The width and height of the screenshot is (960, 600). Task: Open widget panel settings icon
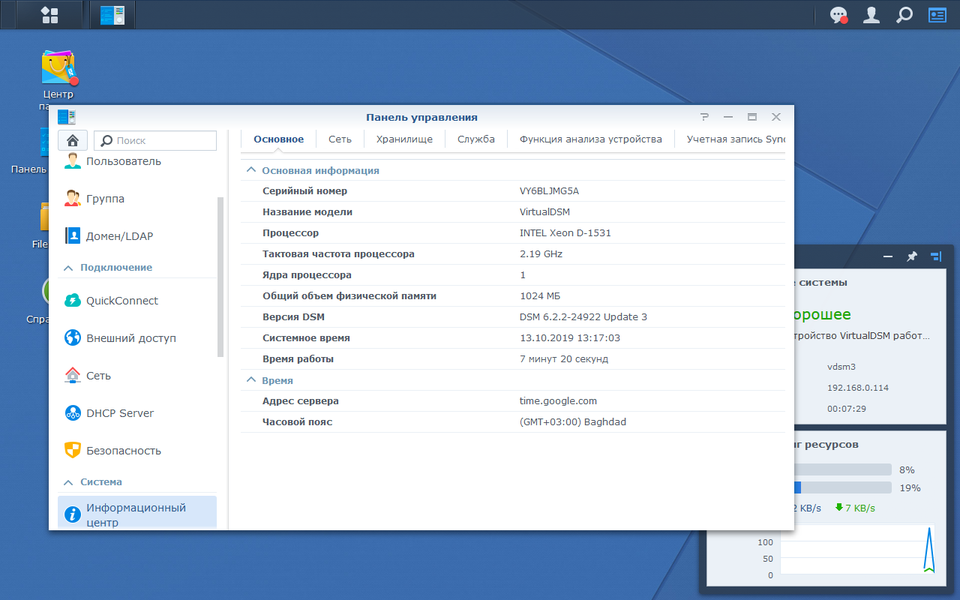coord(936,257)
